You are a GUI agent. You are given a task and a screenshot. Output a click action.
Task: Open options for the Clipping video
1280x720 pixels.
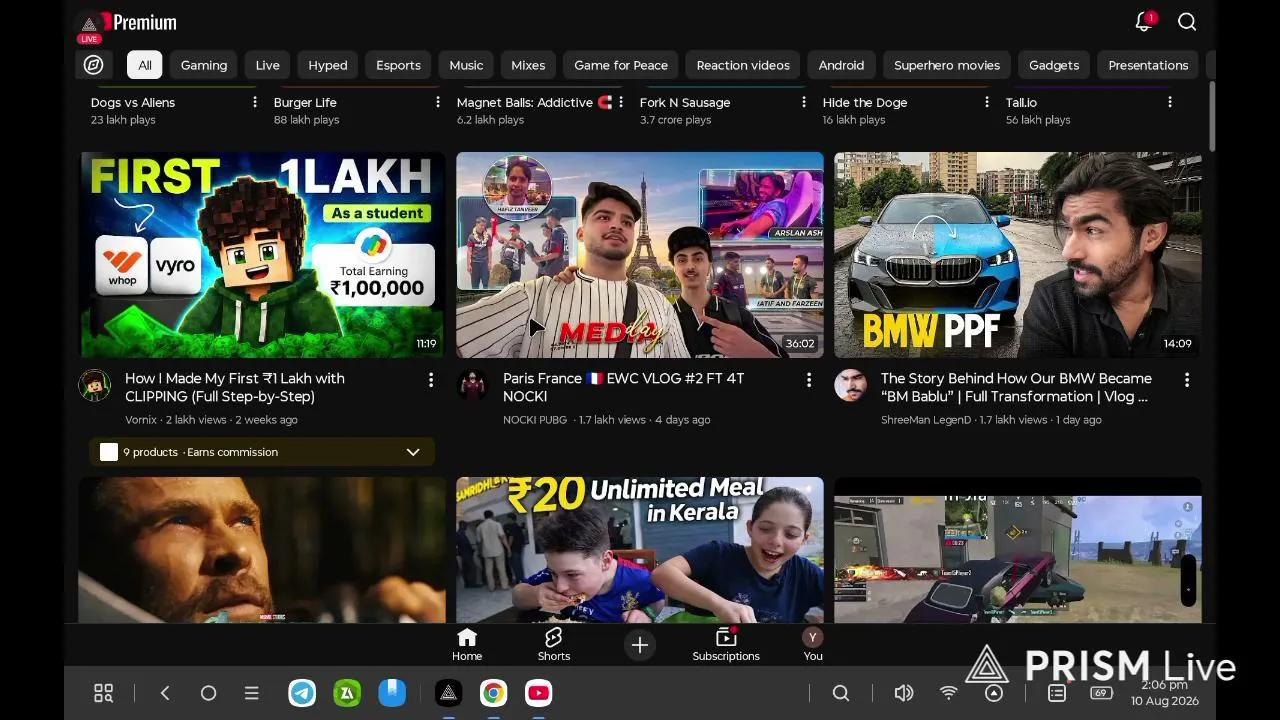pos(431,380)
